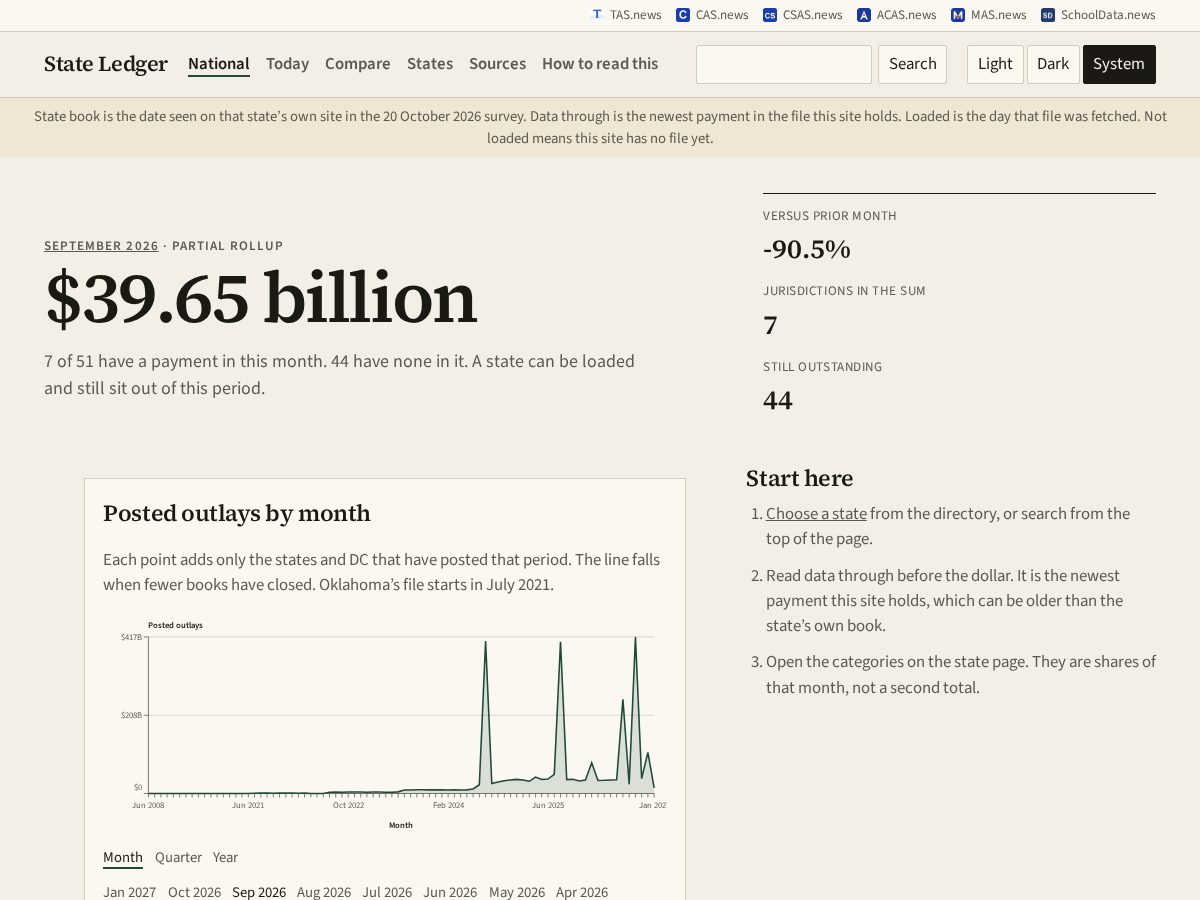This screenshot has height=900, width=1200.
Task: Open How to read this page
Action: click(600, 64)
